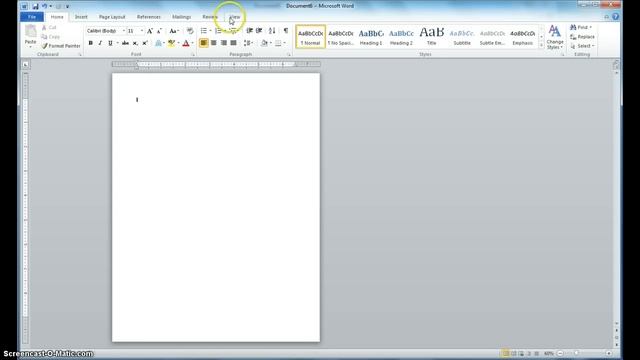Activate the Format Painter tool
The width and height of the screenshot is (640, 360).
click(61, 46)
